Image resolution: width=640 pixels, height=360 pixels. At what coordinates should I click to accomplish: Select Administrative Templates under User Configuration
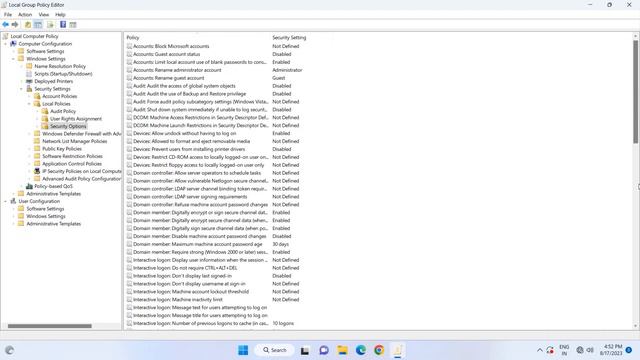[53, 224]
